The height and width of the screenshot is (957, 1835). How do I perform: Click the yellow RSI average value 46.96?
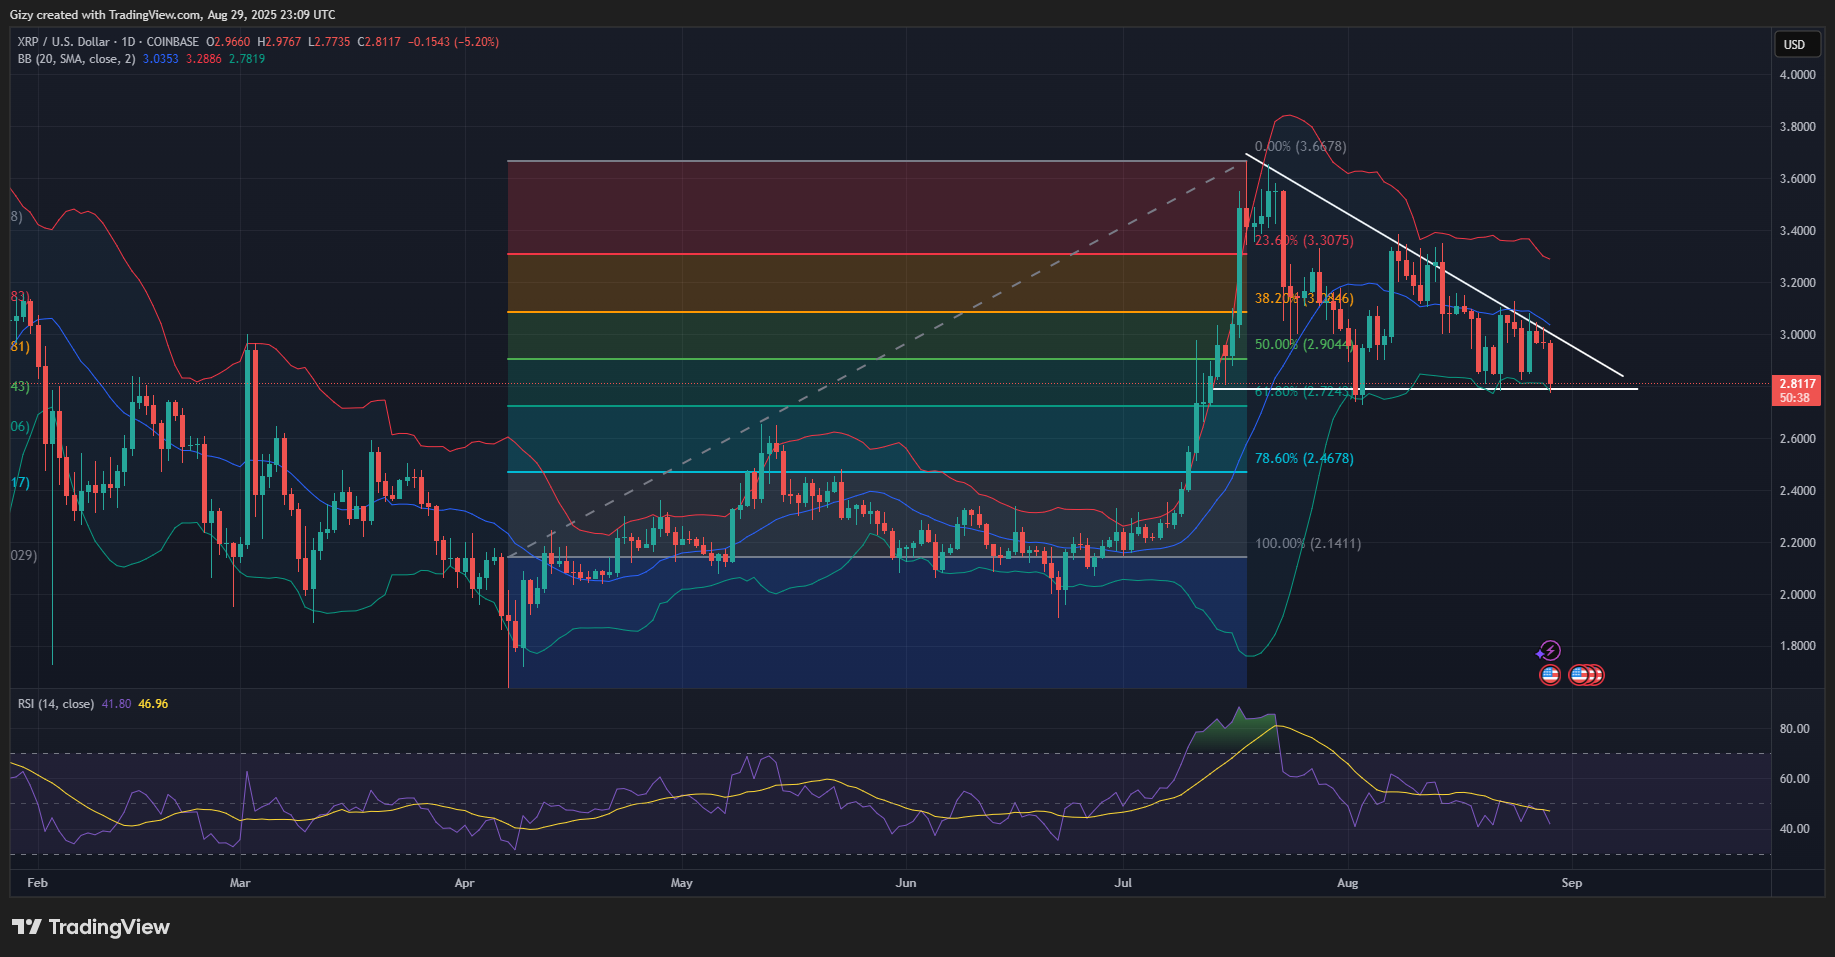[153, 704]
